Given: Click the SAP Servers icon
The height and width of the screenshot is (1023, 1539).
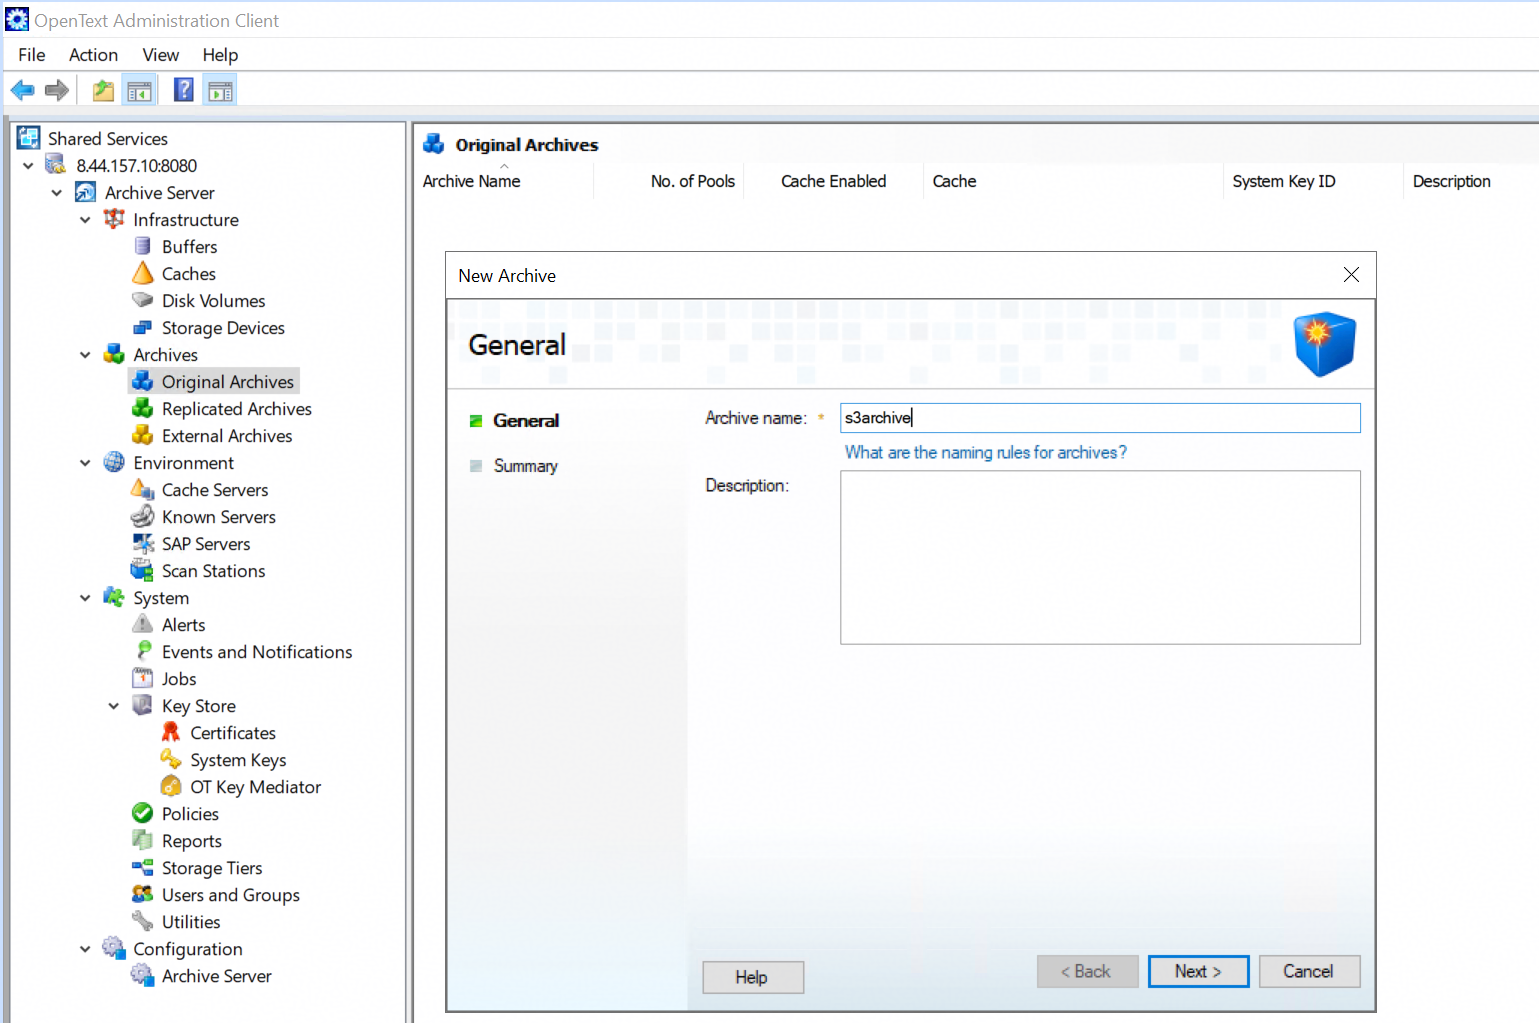Looking at the screenshot, I should pos(143,543).
